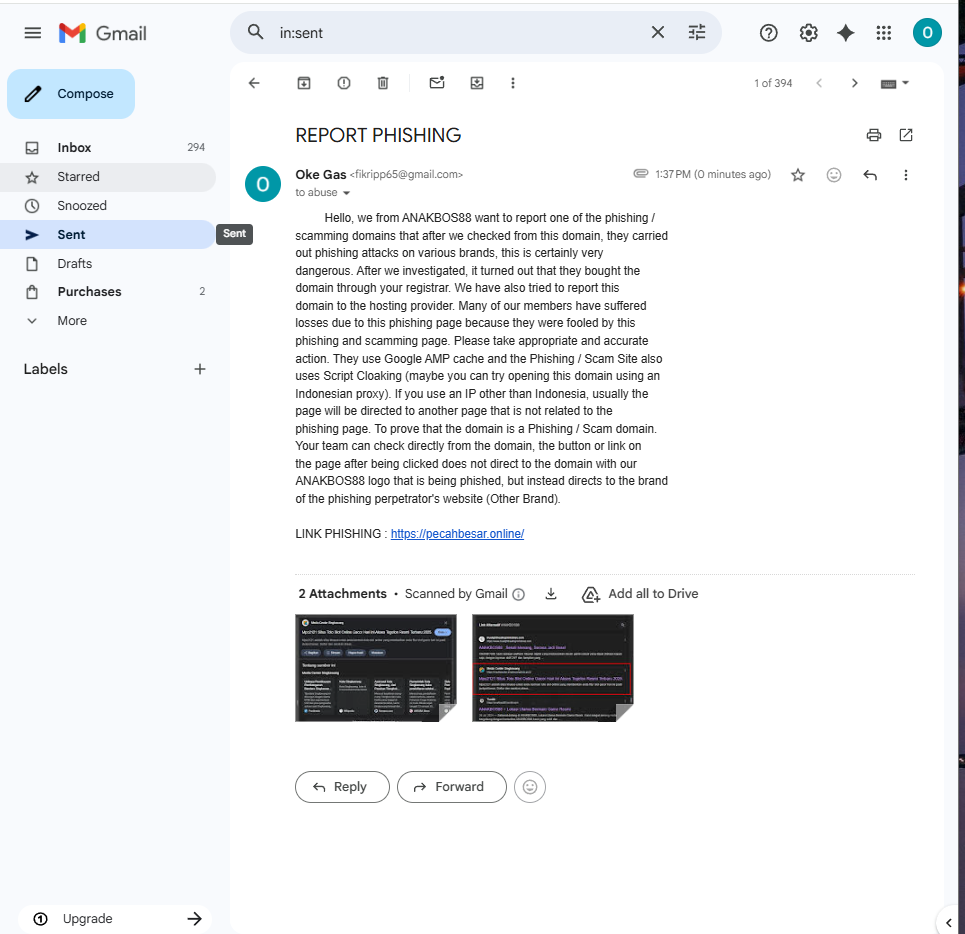Archive this conversation
Screen dimensions: 965x934
[x=304, y=83]
